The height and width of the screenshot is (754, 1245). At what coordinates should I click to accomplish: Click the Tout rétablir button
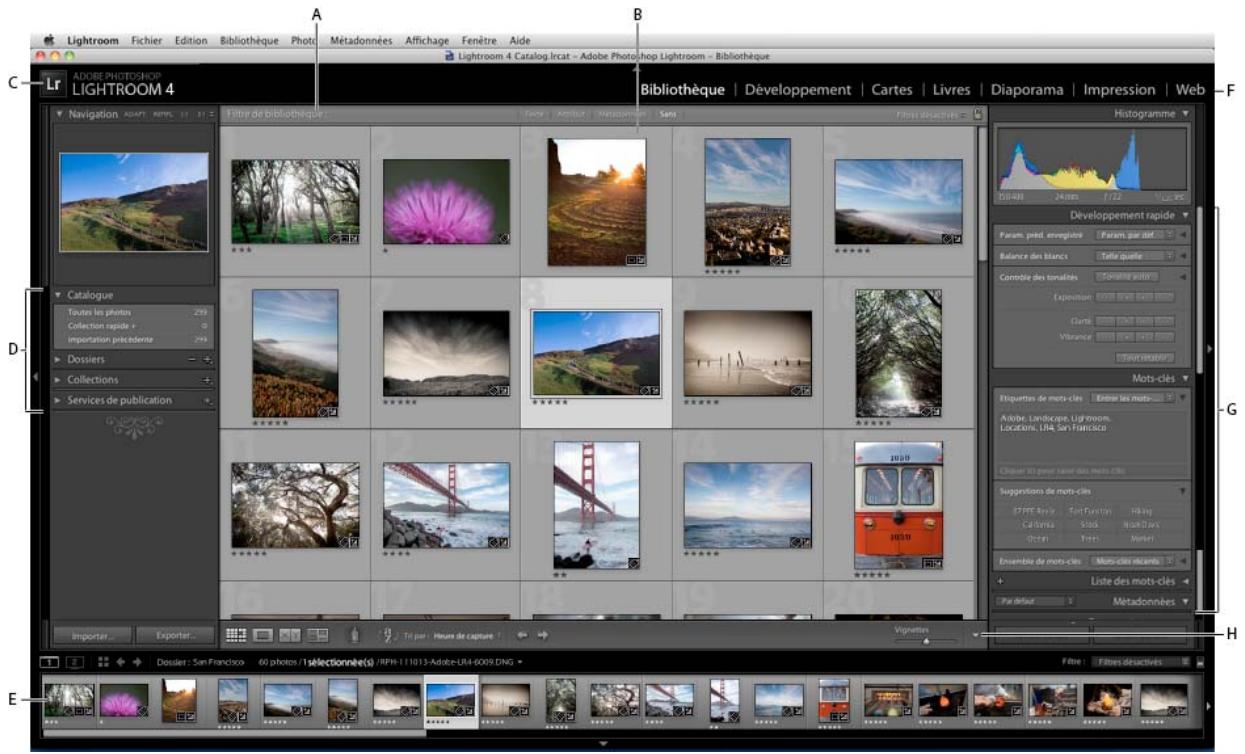click(x=1143, y=357)
